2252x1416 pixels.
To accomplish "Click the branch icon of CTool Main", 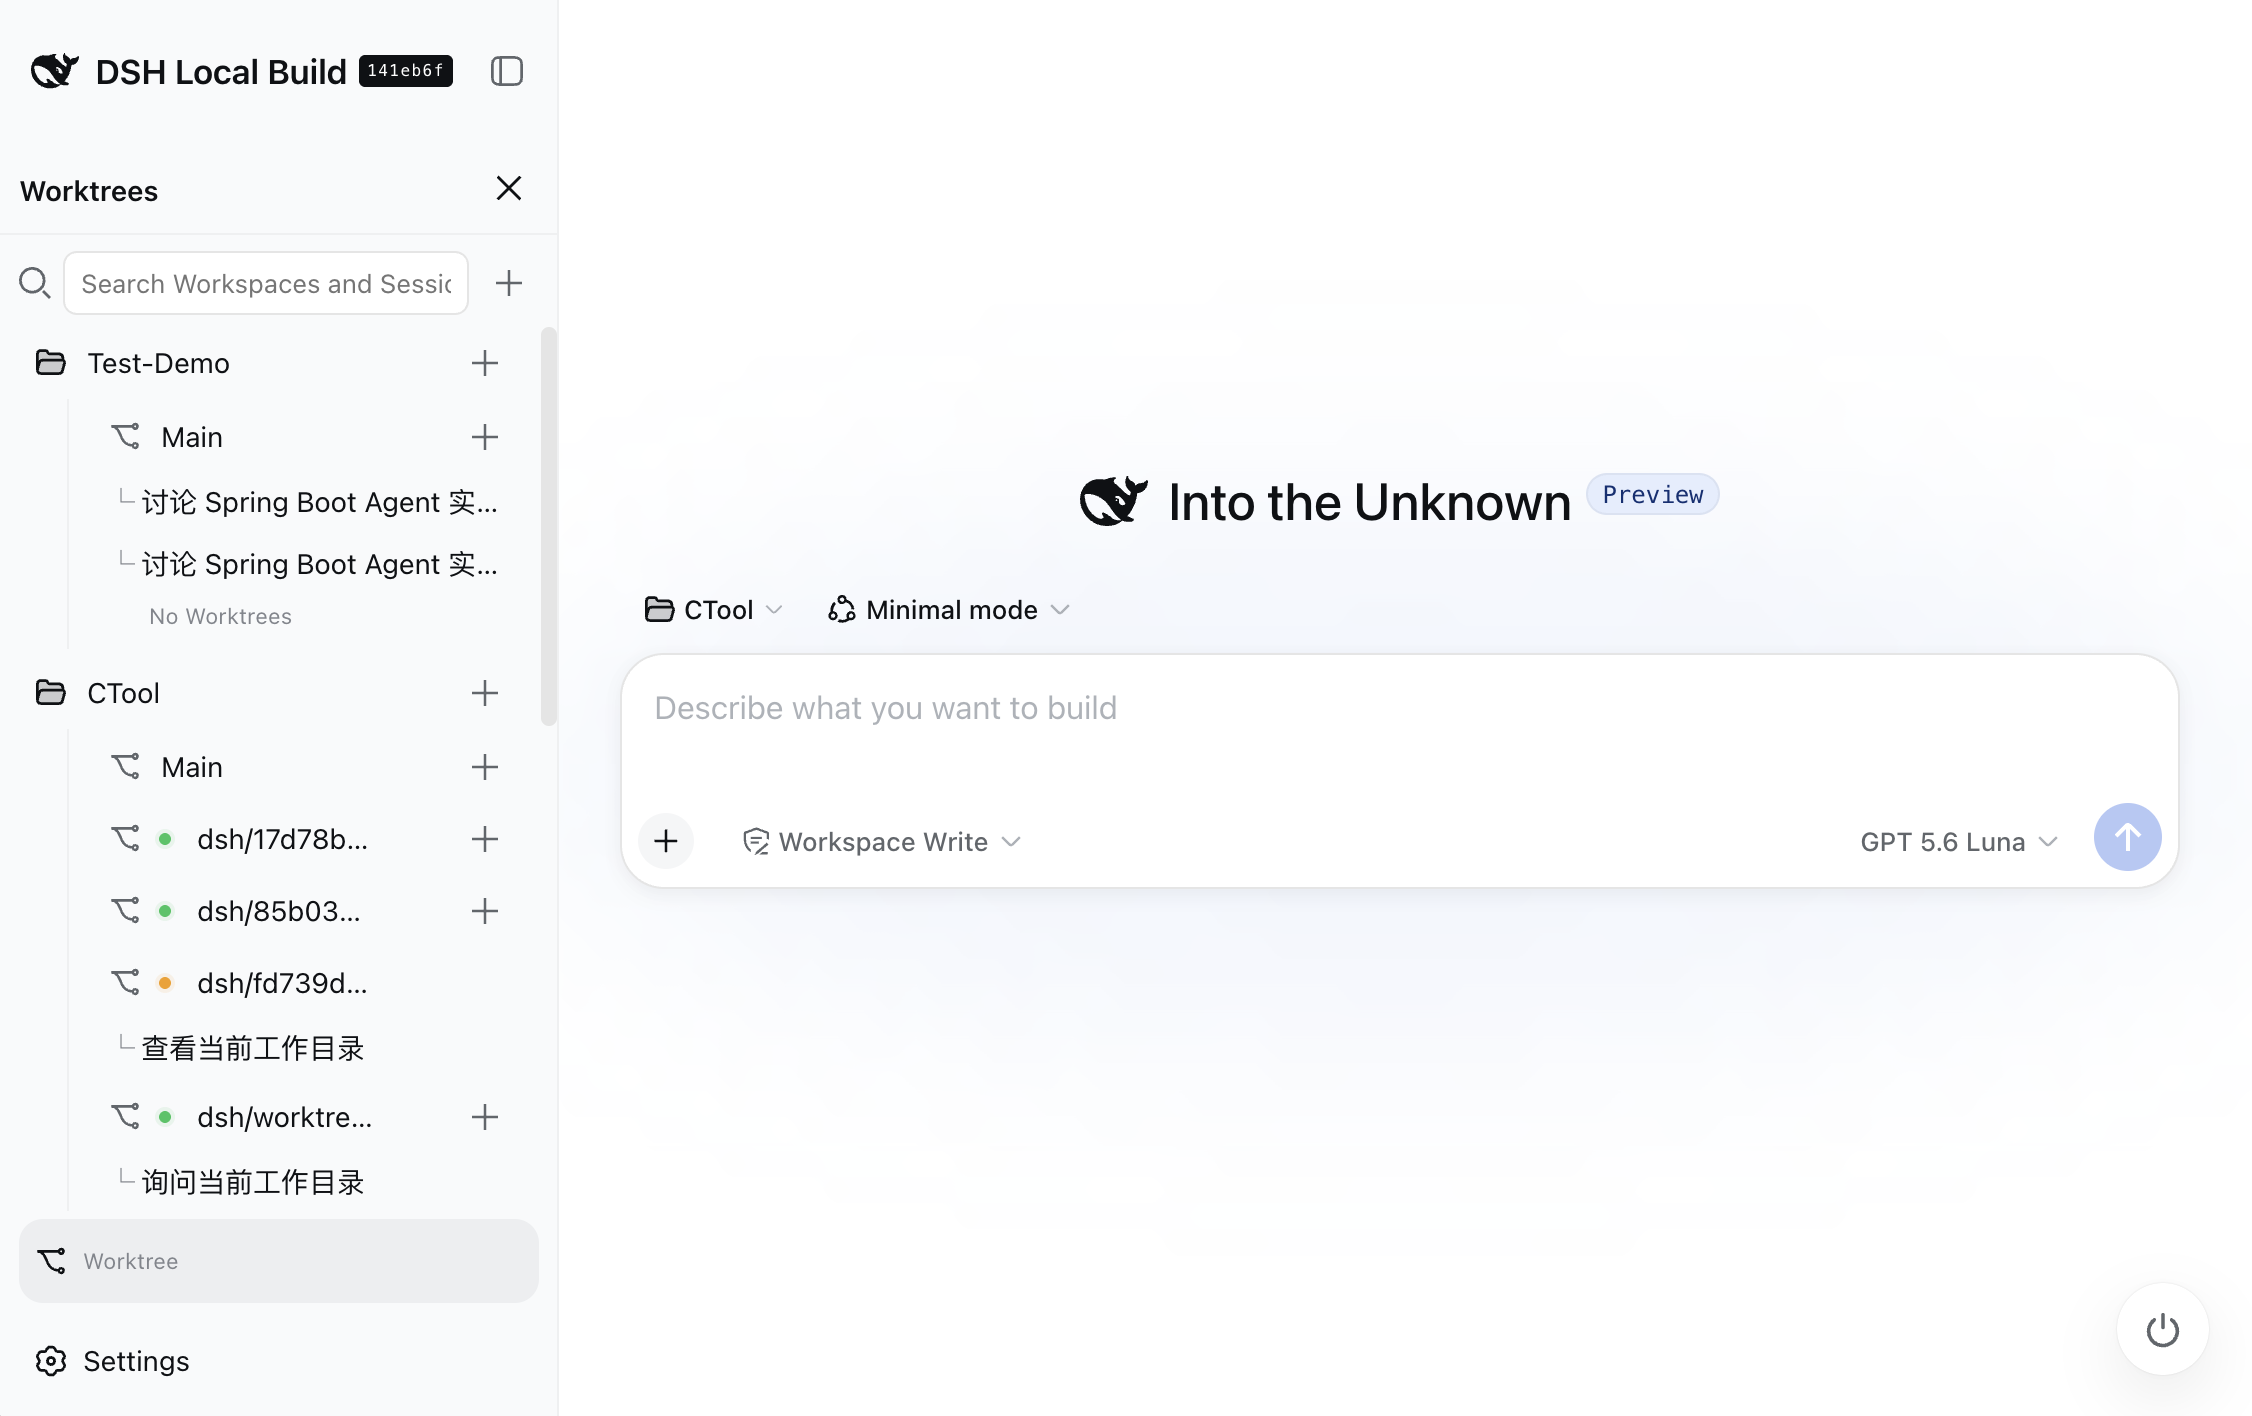I will pos(125,766).
